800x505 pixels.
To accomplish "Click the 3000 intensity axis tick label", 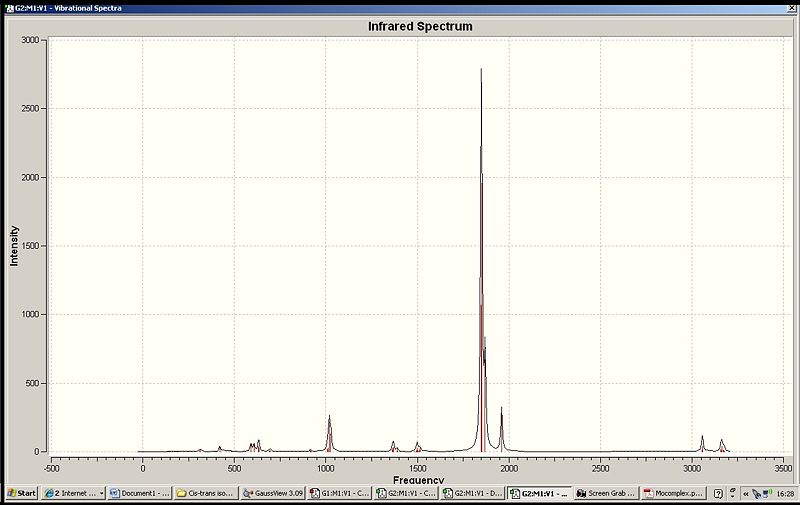I will [x=30, y=40].
